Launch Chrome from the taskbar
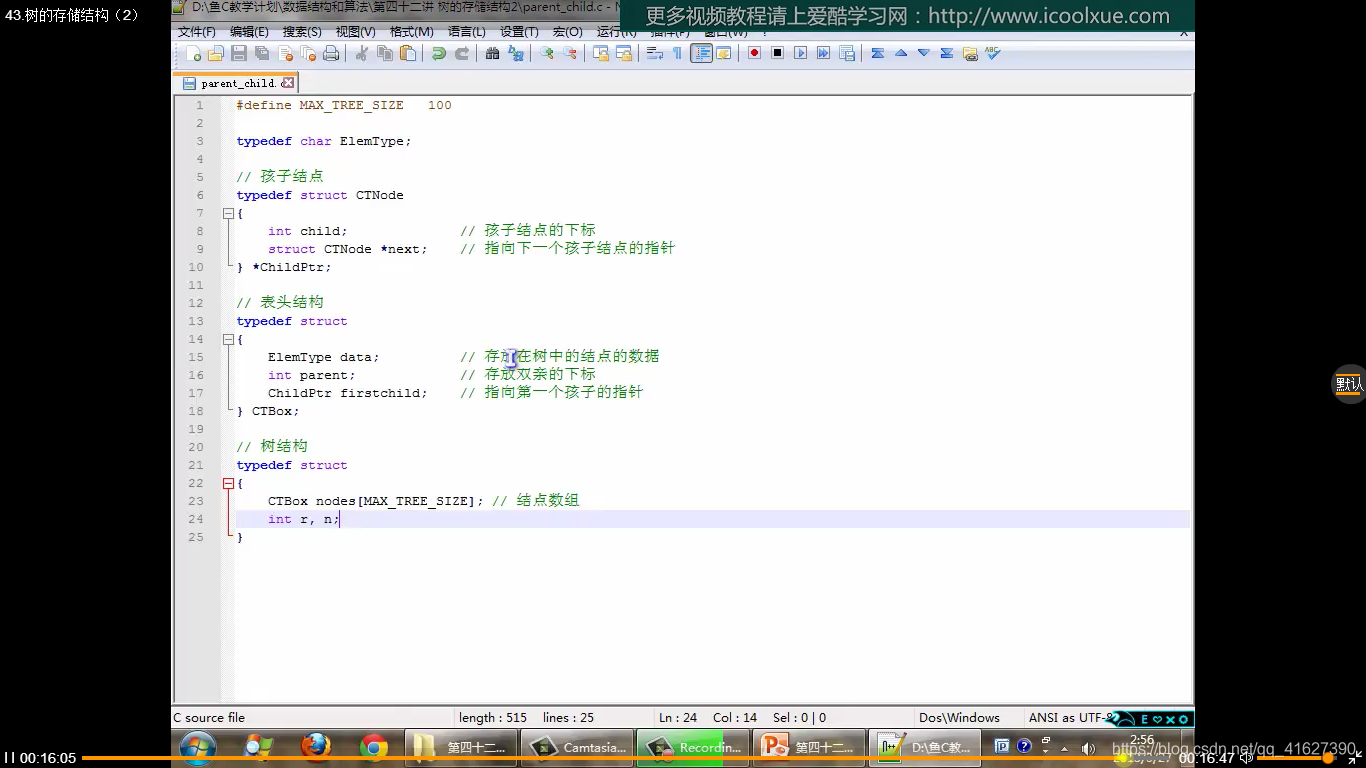Viewport: 1366px width, 768px height. coord(374,747)
